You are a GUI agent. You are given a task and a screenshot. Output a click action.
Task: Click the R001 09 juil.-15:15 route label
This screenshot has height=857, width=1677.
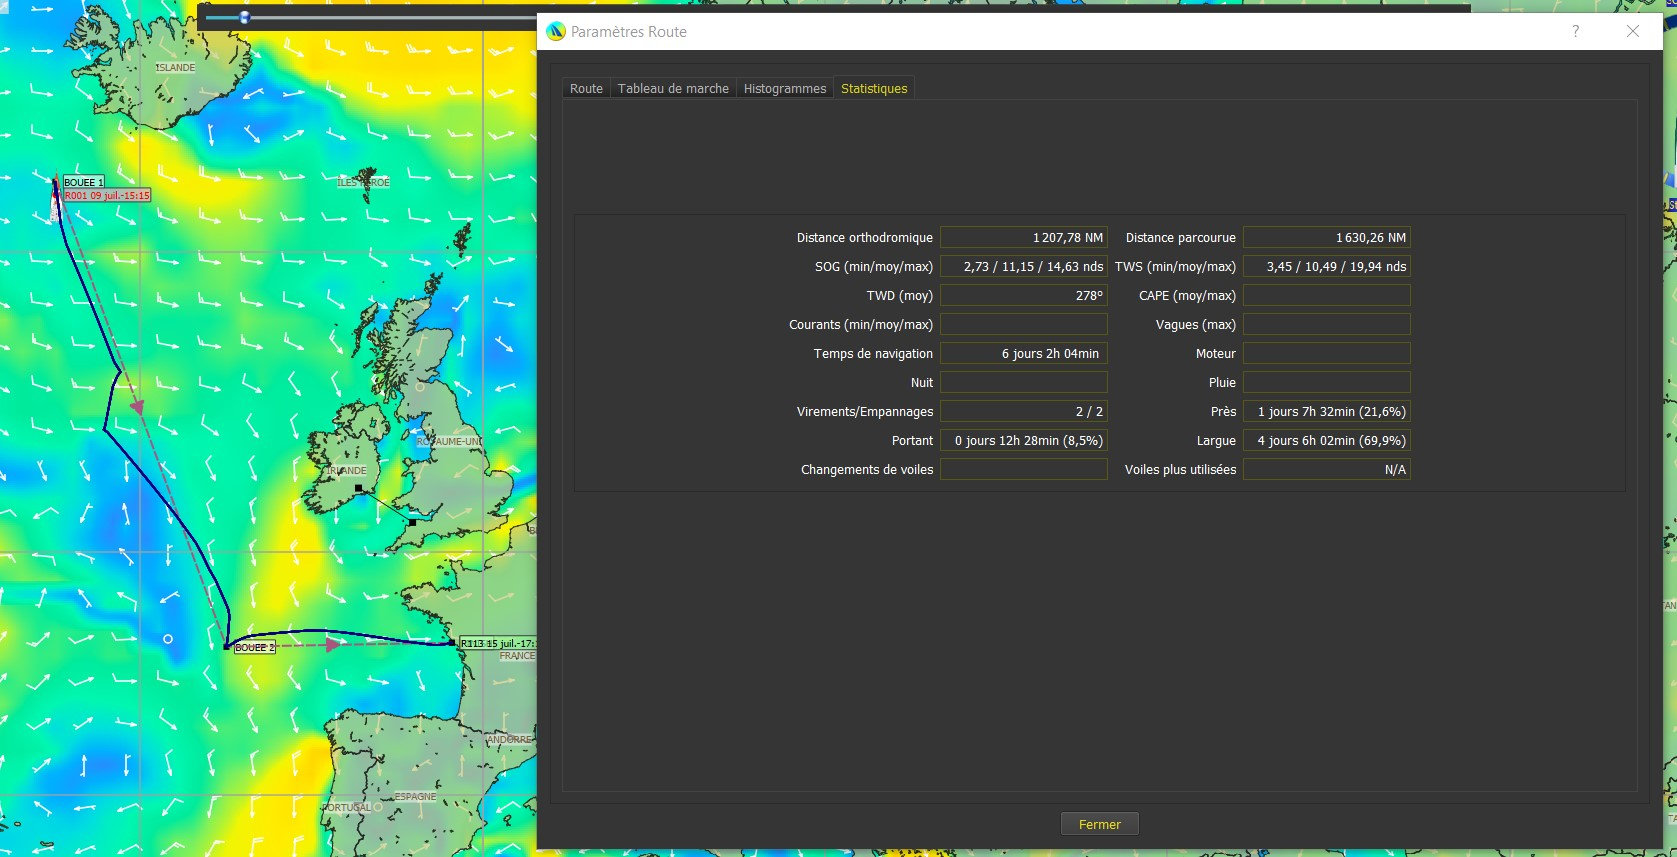(x=107, y=196)
